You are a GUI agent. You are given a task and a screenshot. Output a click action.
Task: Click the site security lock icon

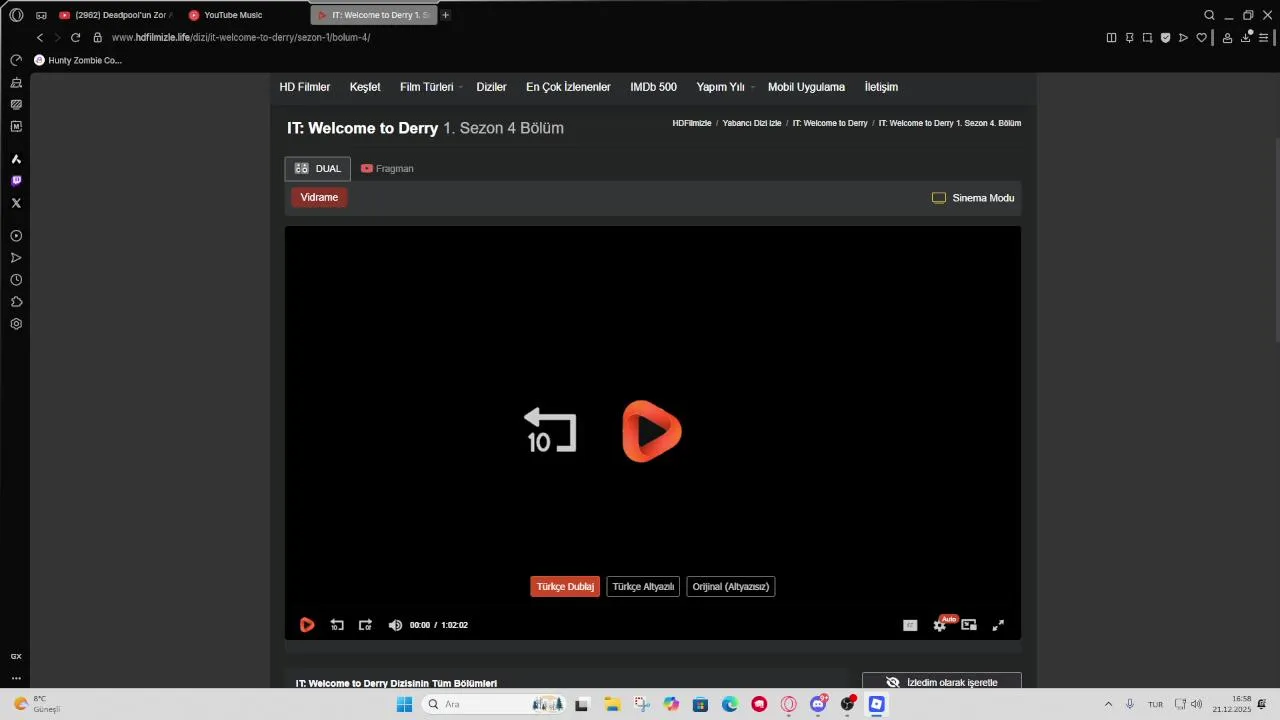click(x=97, y=37)
